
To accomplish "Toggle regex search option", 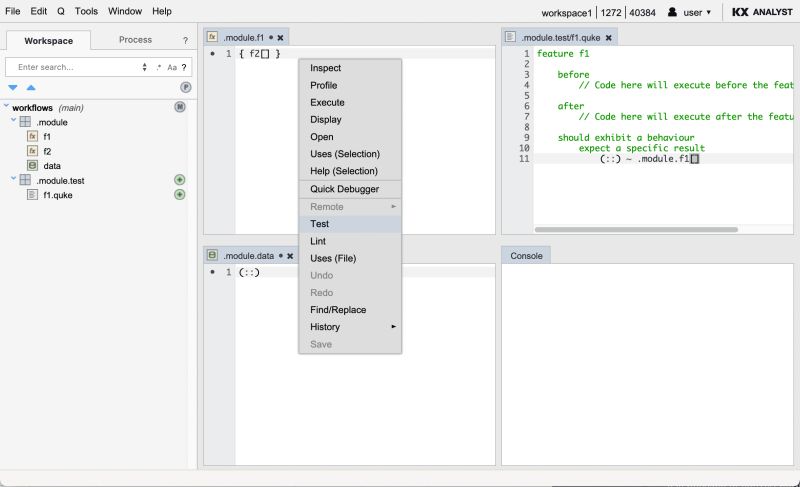I will (159, 67).
